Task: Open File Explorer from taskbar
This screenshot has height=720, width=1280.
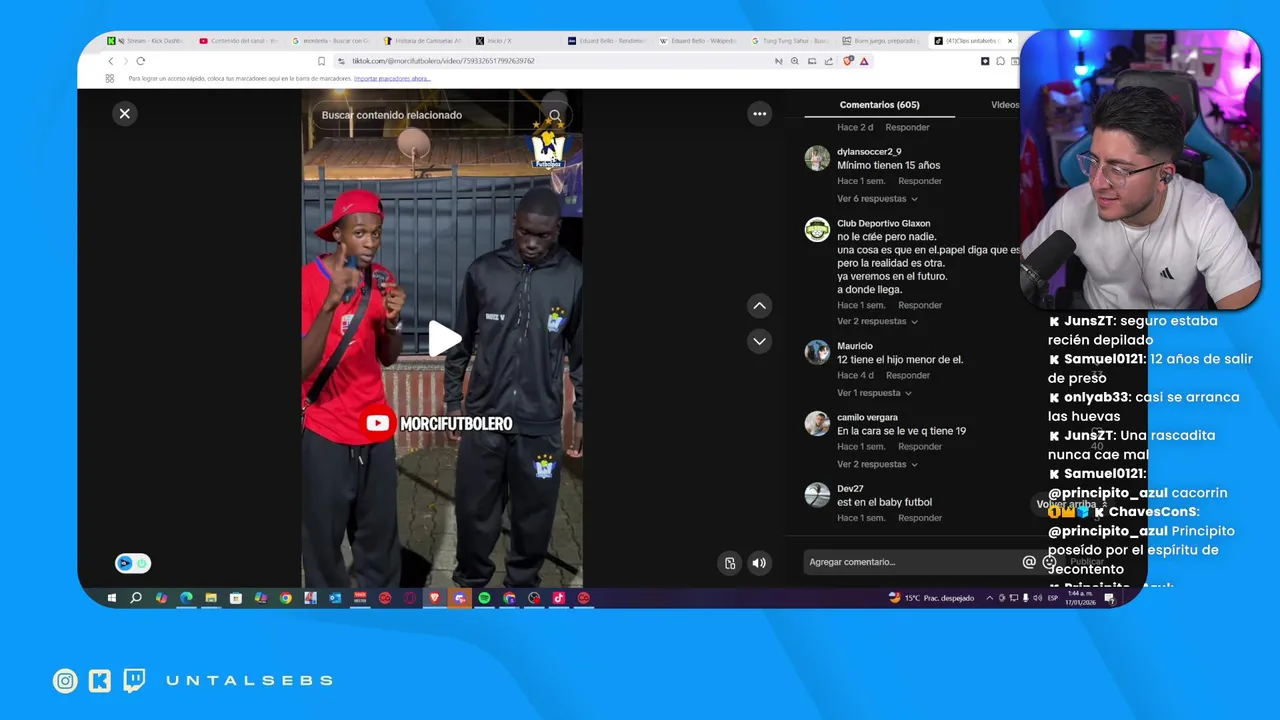Action: (211, 598)
